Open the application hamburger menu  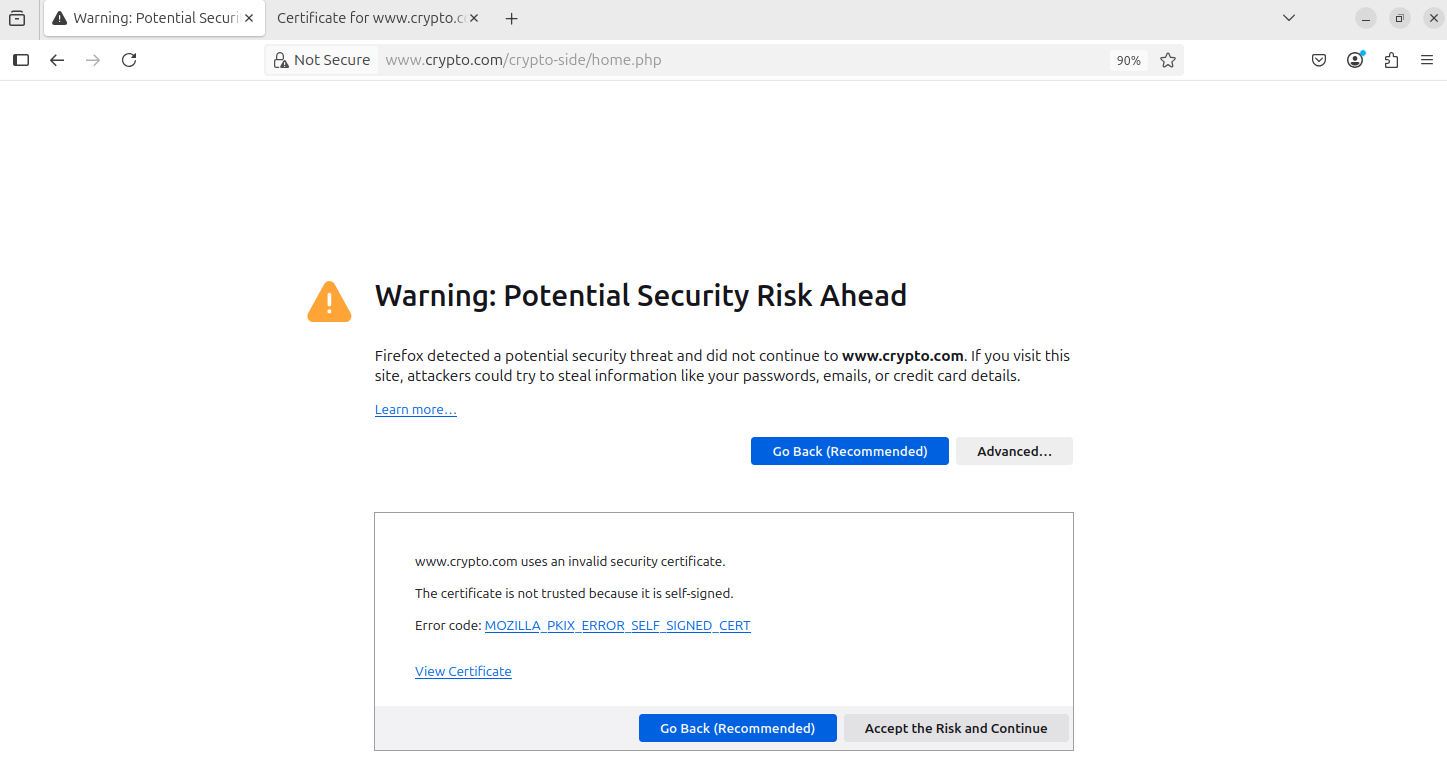click(x=1427, y=60)
